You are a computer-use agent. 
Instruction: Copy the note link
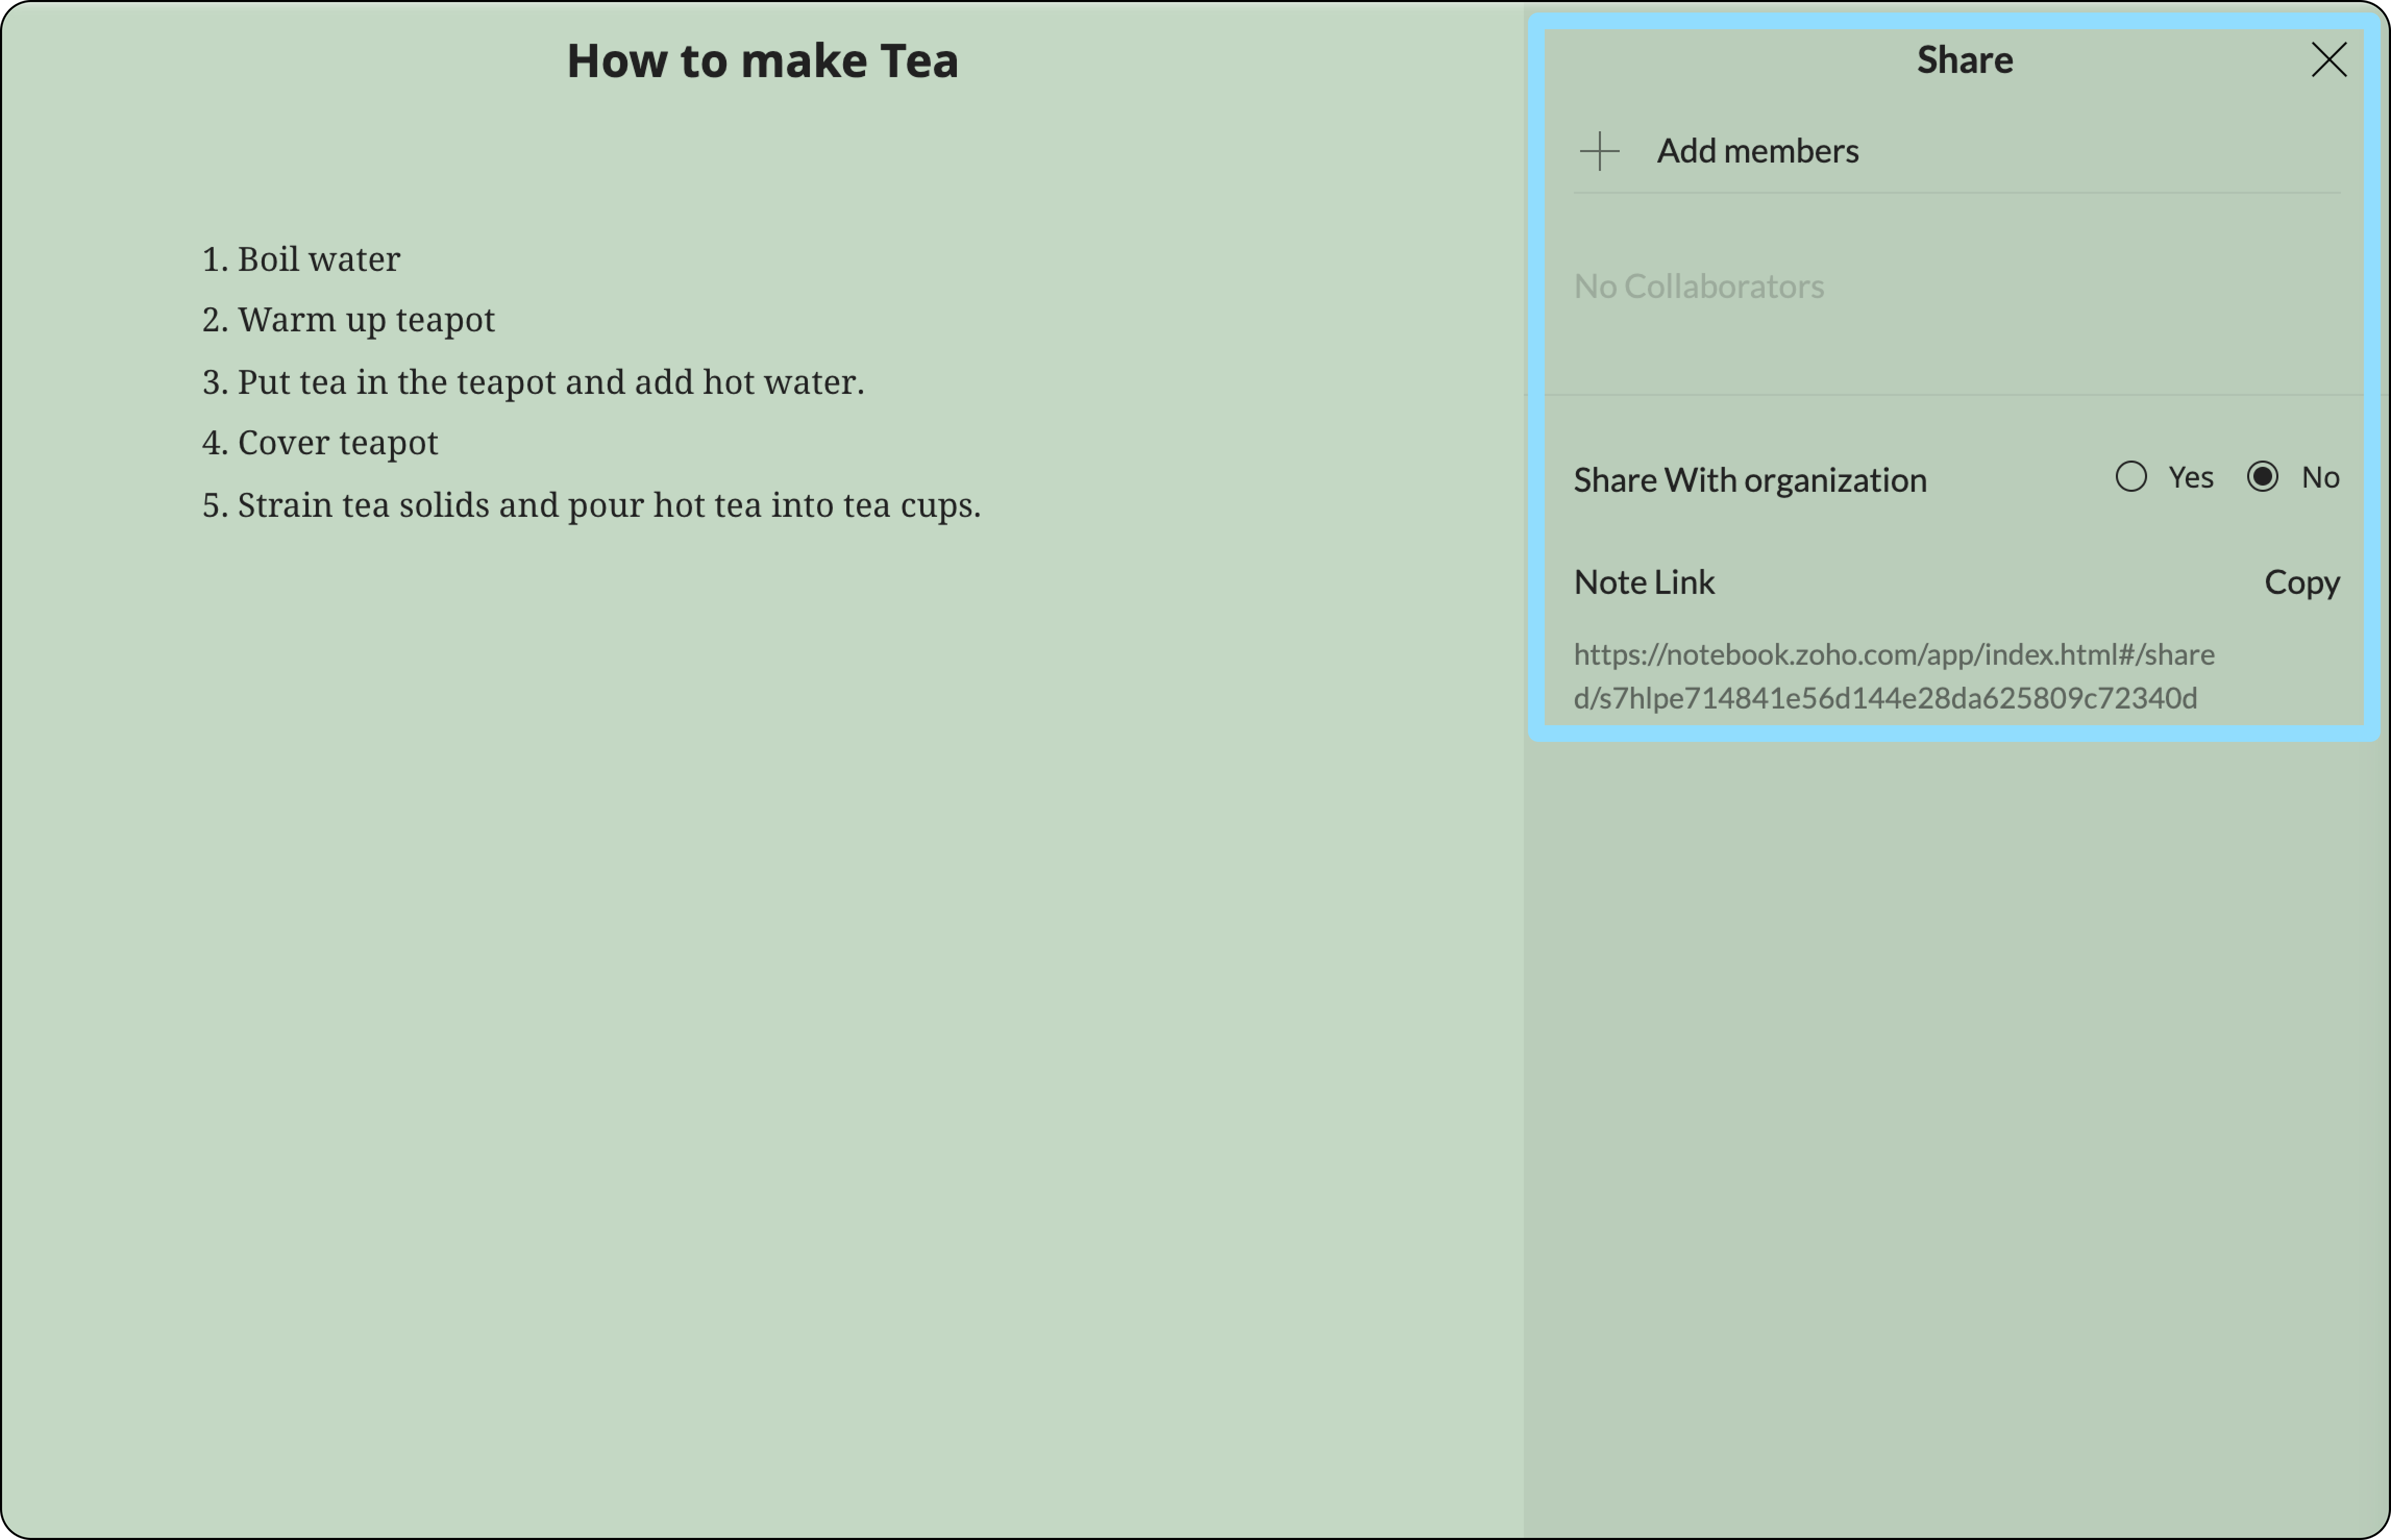click(2301, 582)
